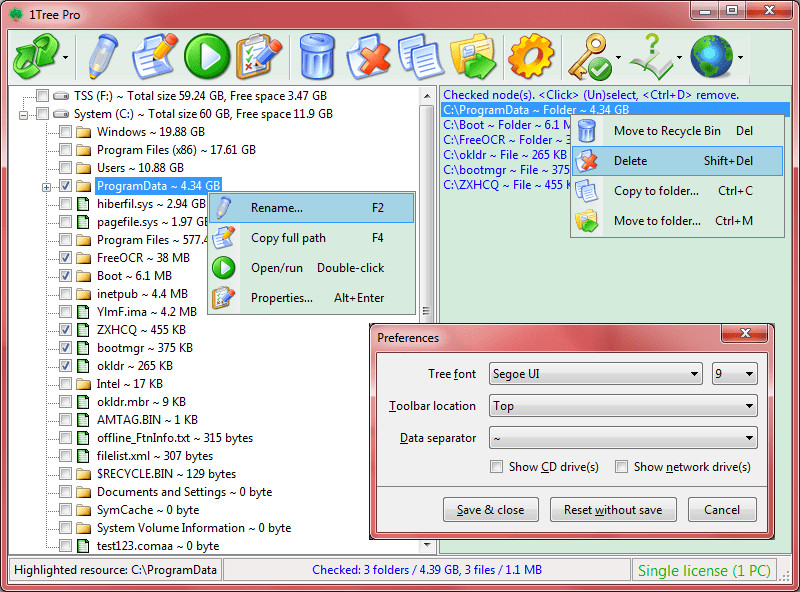Choose Copy full path in context menu
Screen dimensions: 800x592
[x=312, y=238]
